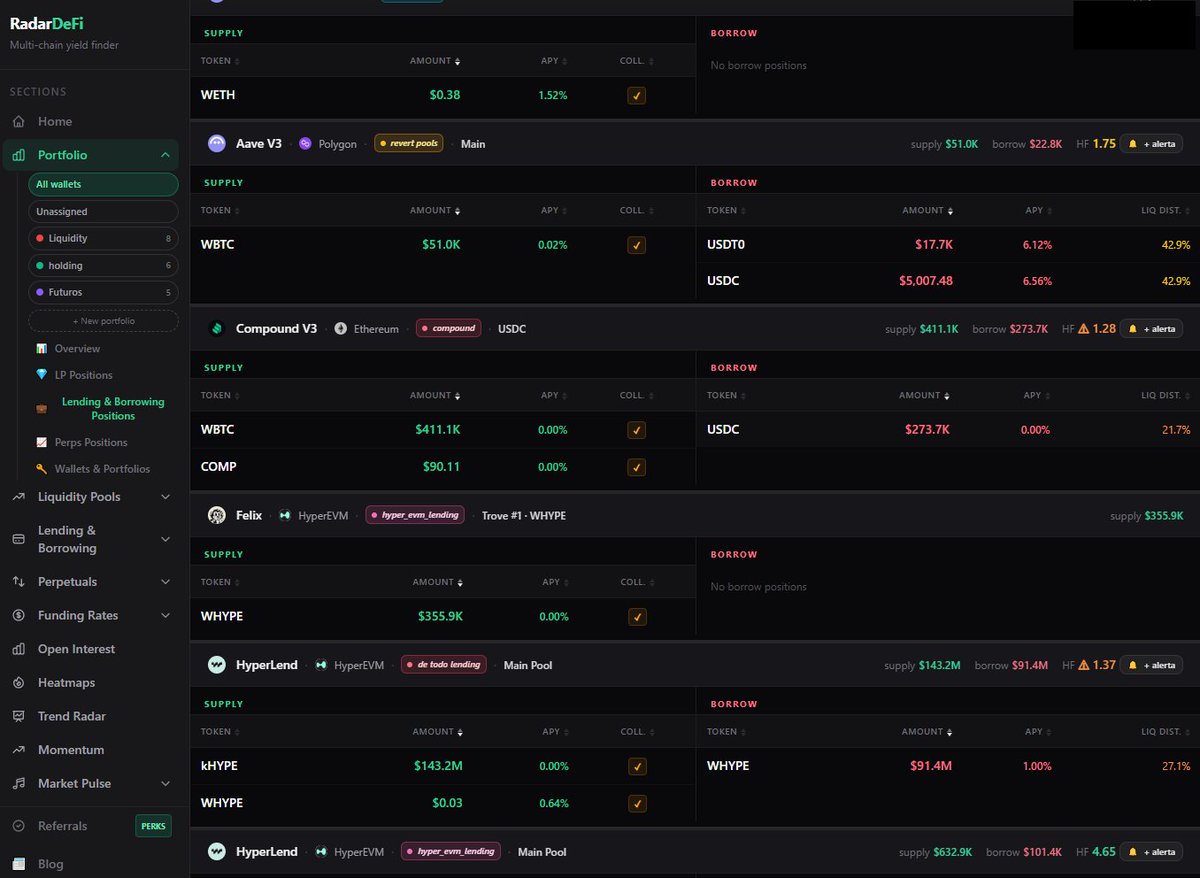The height and width of the screenshot is (878, 1200).
Task: Collapse the Portfolio section chevron
Action: click(x=165, y=155)
